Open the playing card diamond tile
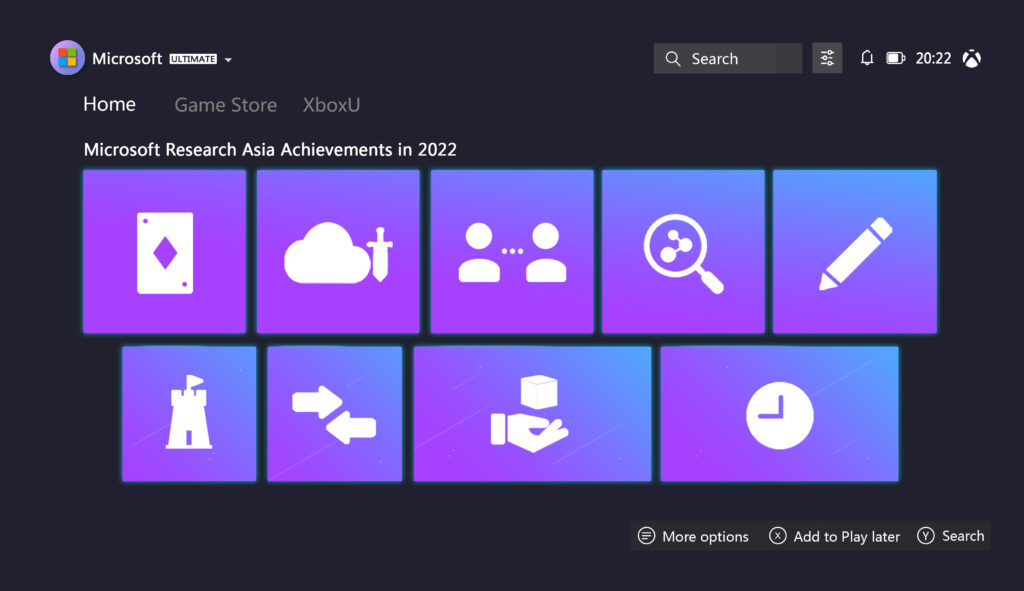1024x591 pixels. pyautogui.click(x=164, y=251)
